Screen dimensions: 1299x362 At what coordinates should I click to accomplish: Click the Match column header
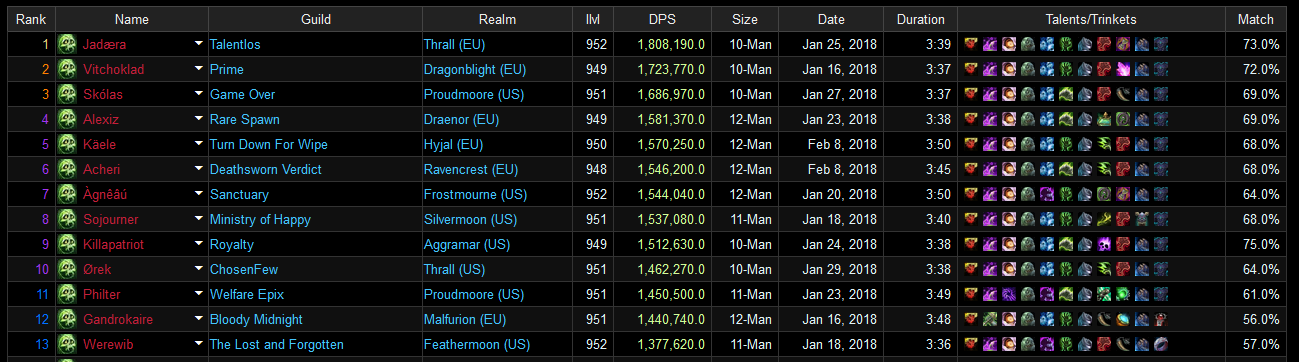pos(1255,19)
